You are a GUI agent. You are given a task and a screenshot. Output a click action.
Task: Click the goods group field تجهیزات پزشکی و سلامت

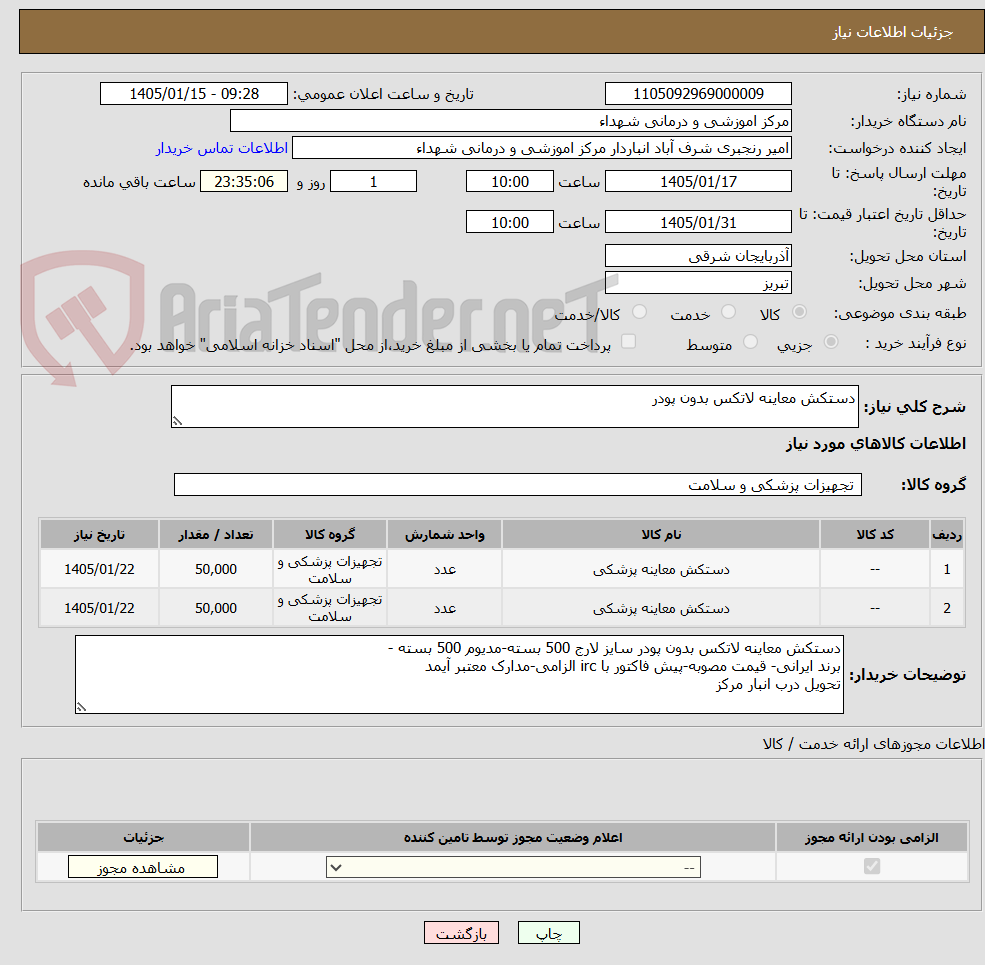[x=518, y=484]
